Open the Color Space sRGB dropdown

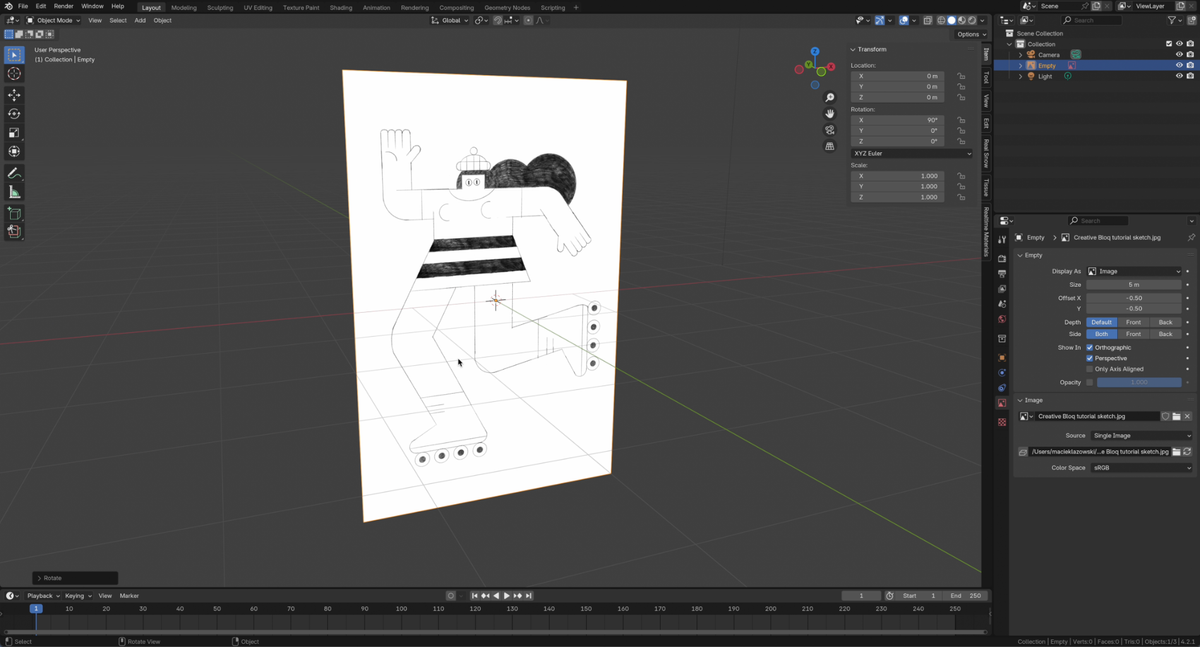click(x=1140, y=467)
